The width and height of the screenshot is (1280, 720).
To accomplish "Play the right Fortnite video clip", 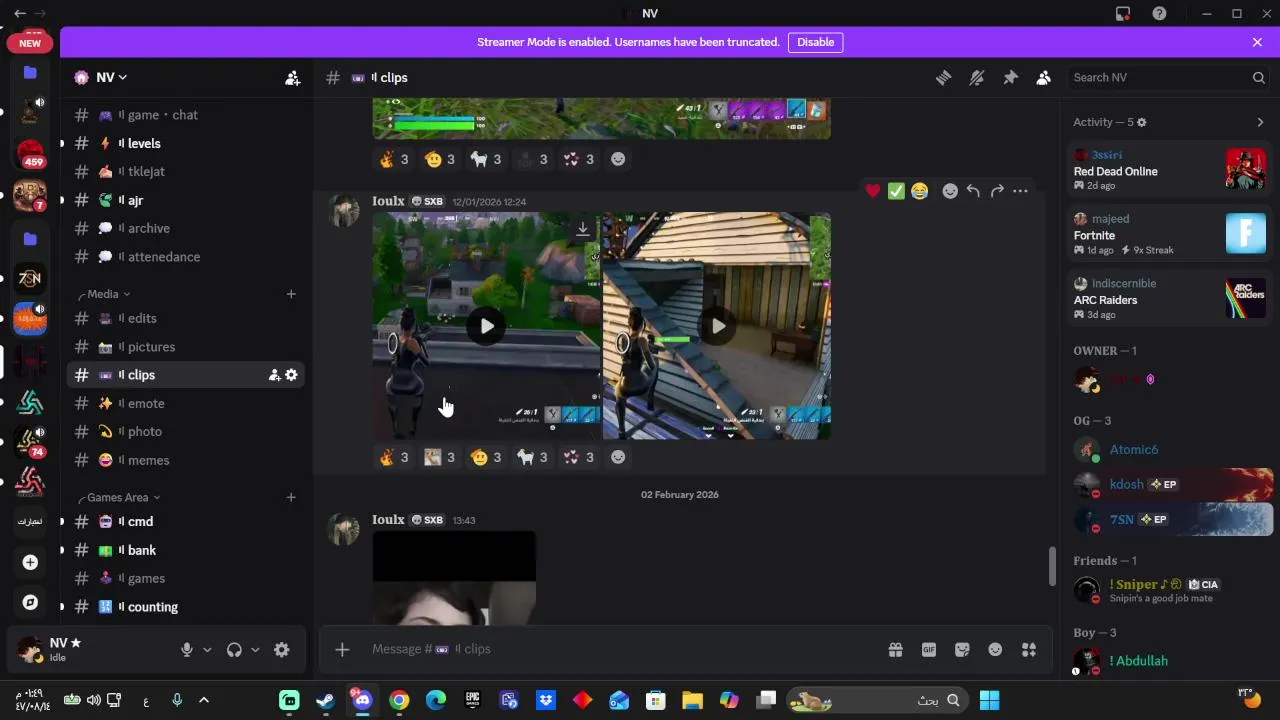I will click(718, 326).
